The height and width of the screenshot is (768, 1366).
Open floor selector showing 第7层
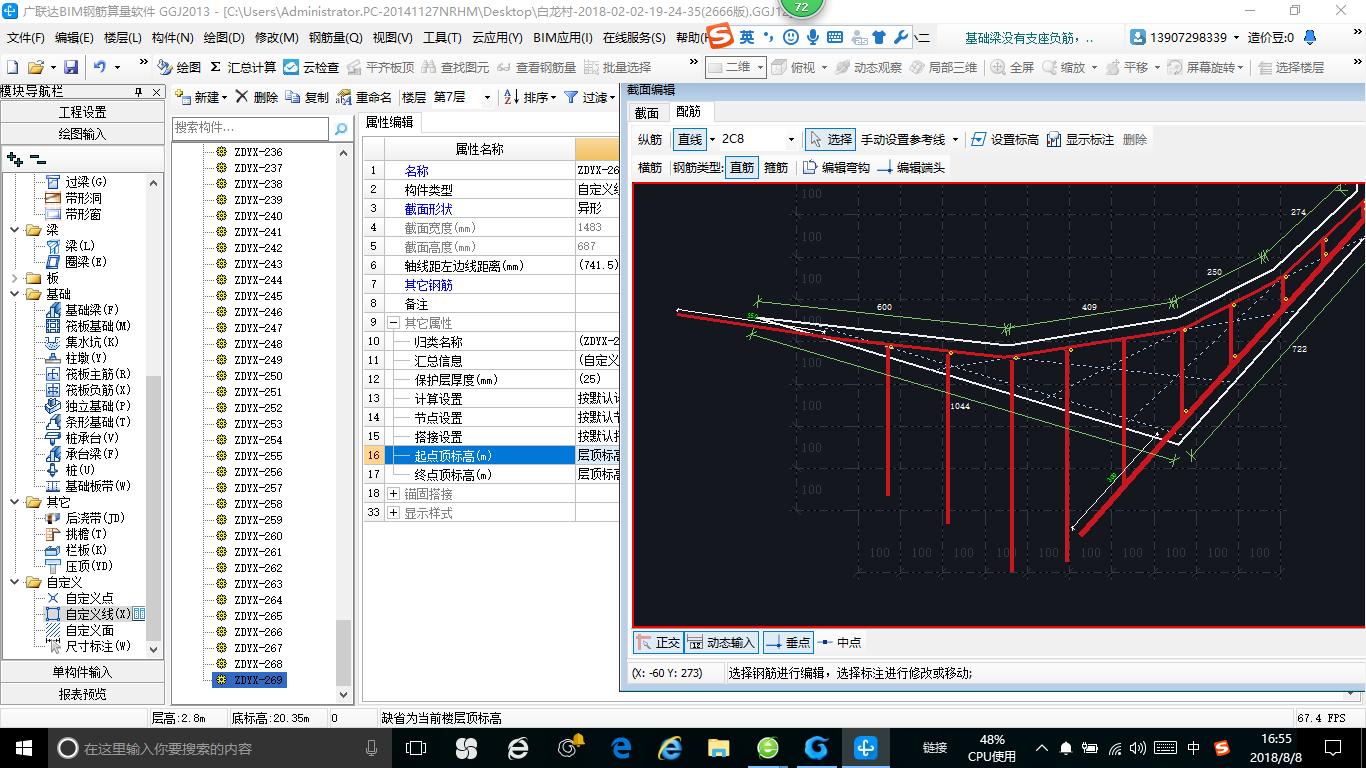click(x=461, y=97)
